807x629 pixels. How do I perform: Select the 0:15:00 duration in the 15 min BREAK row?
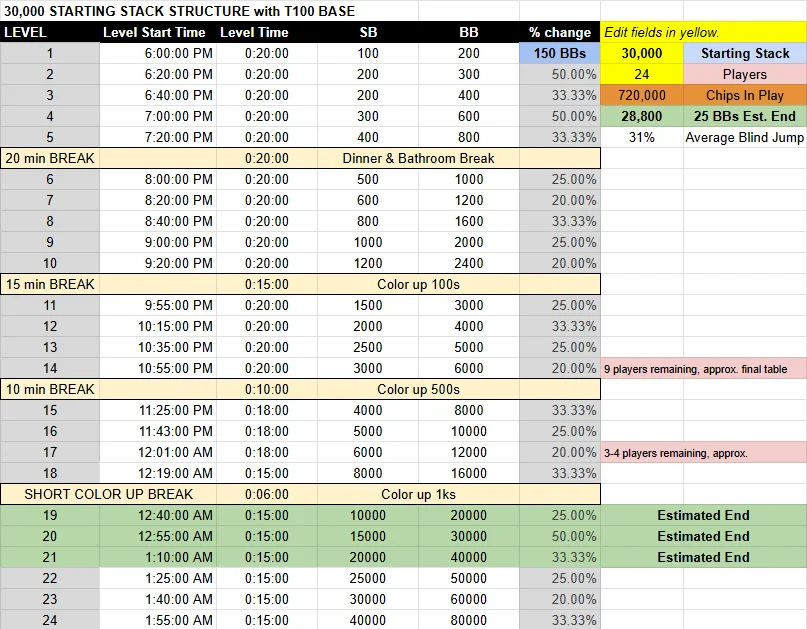point(267,284)
